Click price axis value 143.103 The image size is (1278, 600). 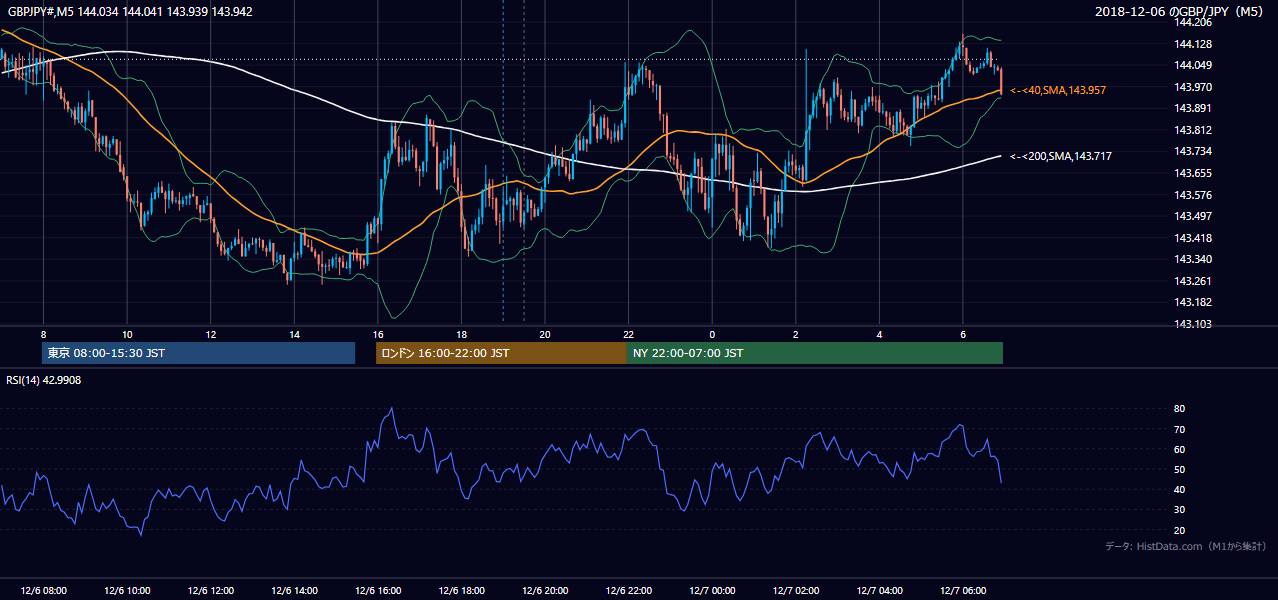click(x=1192, y=324)
